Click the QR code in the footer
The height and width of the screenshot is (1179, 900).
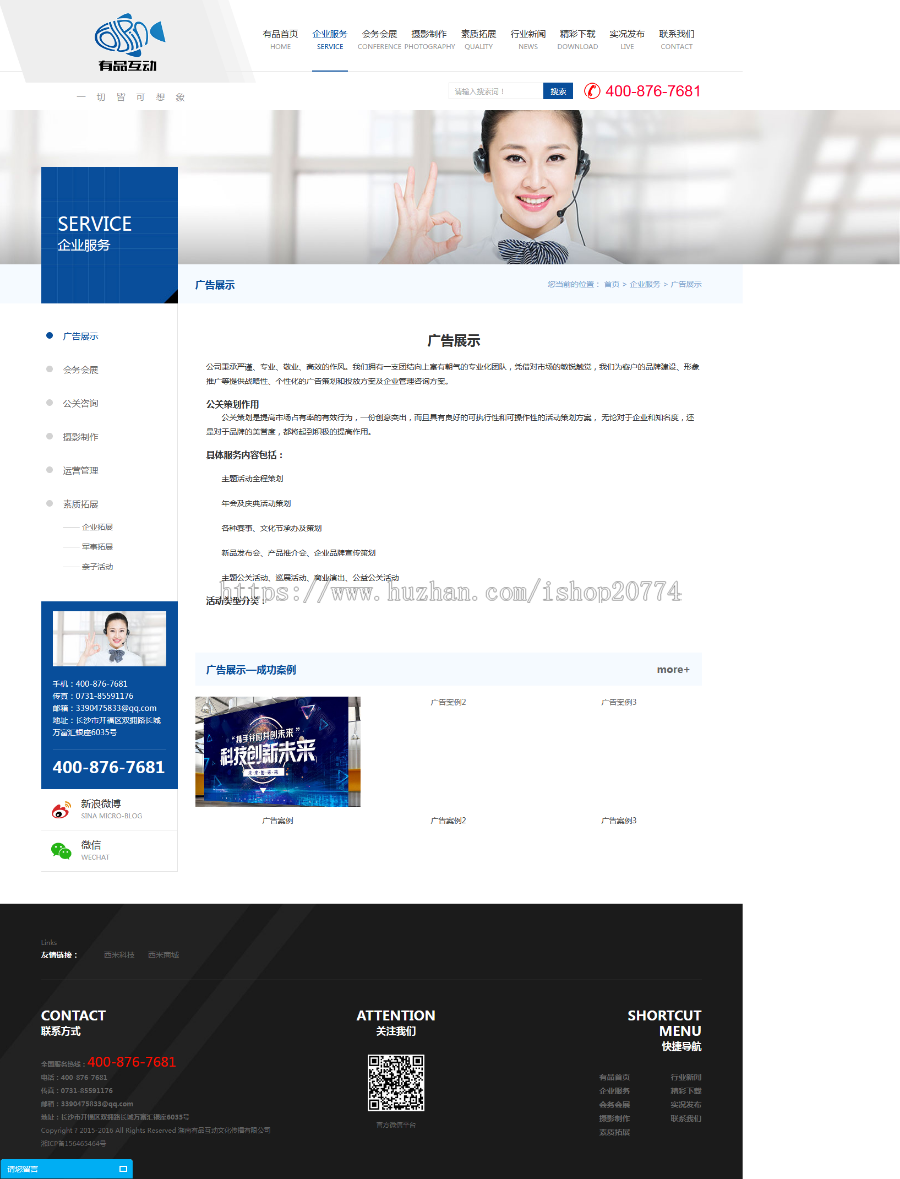[396, 1083]
